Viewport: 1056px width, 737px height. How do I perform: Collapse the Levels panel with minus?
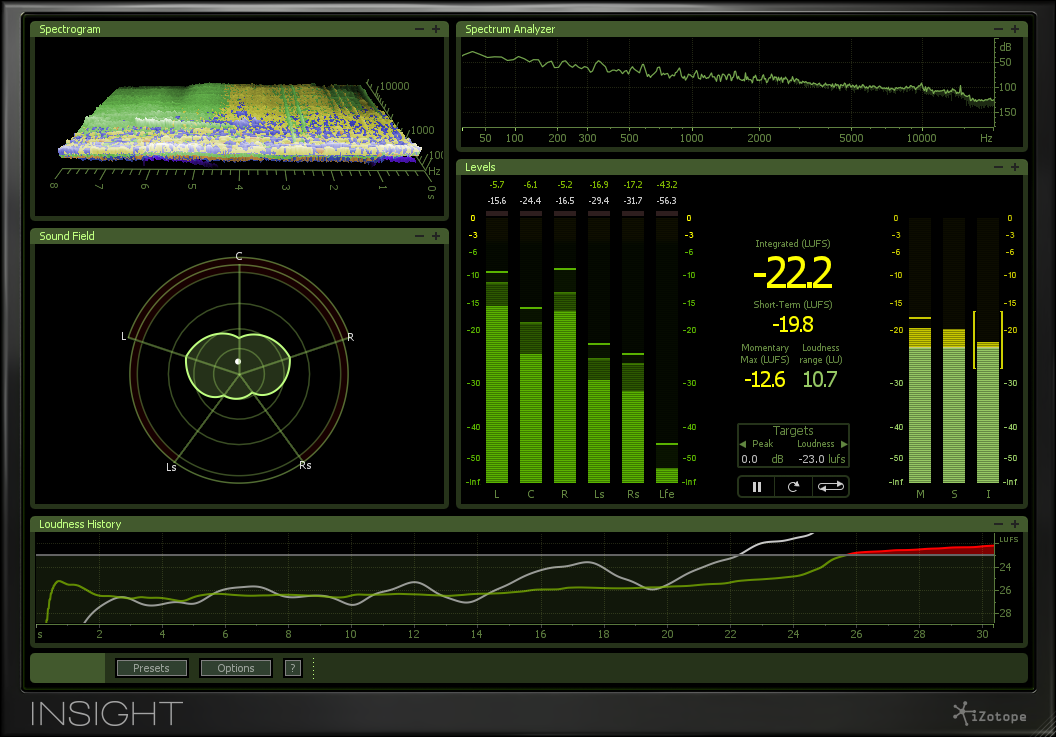pos(1000,168)
